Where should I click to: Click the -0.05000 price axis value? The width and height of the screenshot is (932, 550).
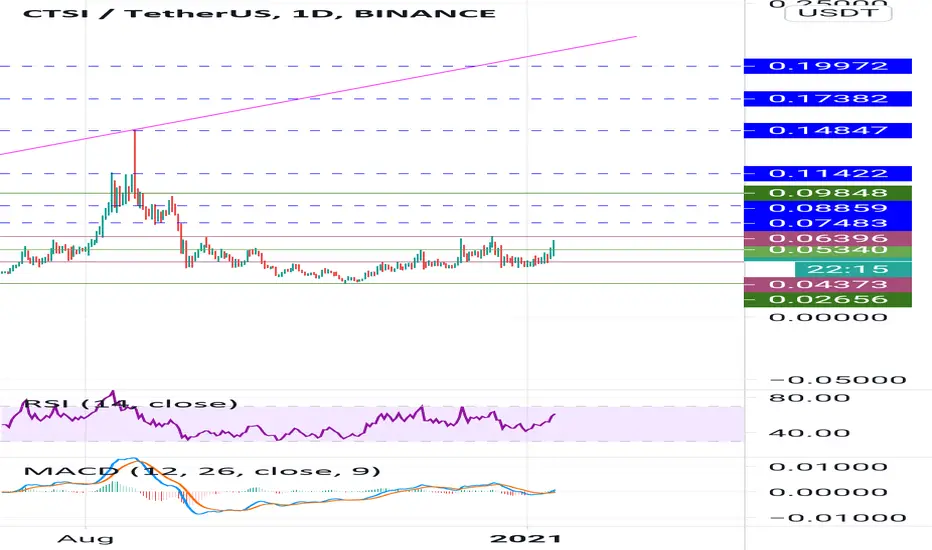click(x=838, y=380)
